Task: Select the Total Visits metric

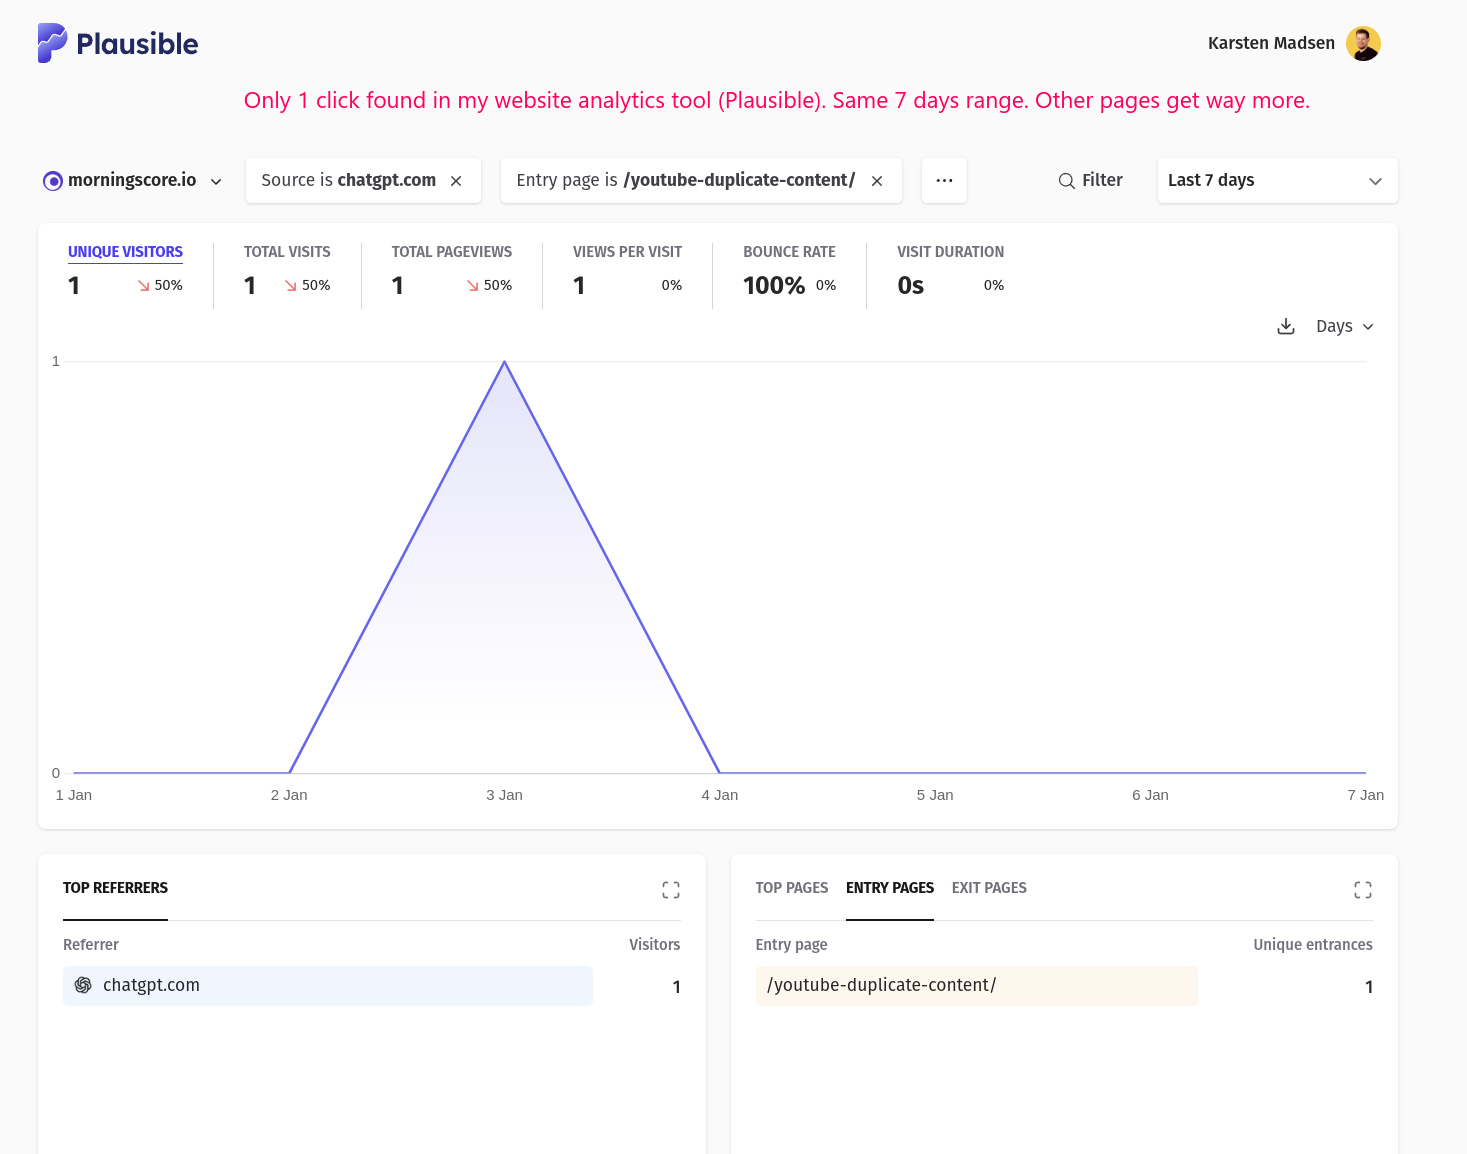Action: [287, 252]
